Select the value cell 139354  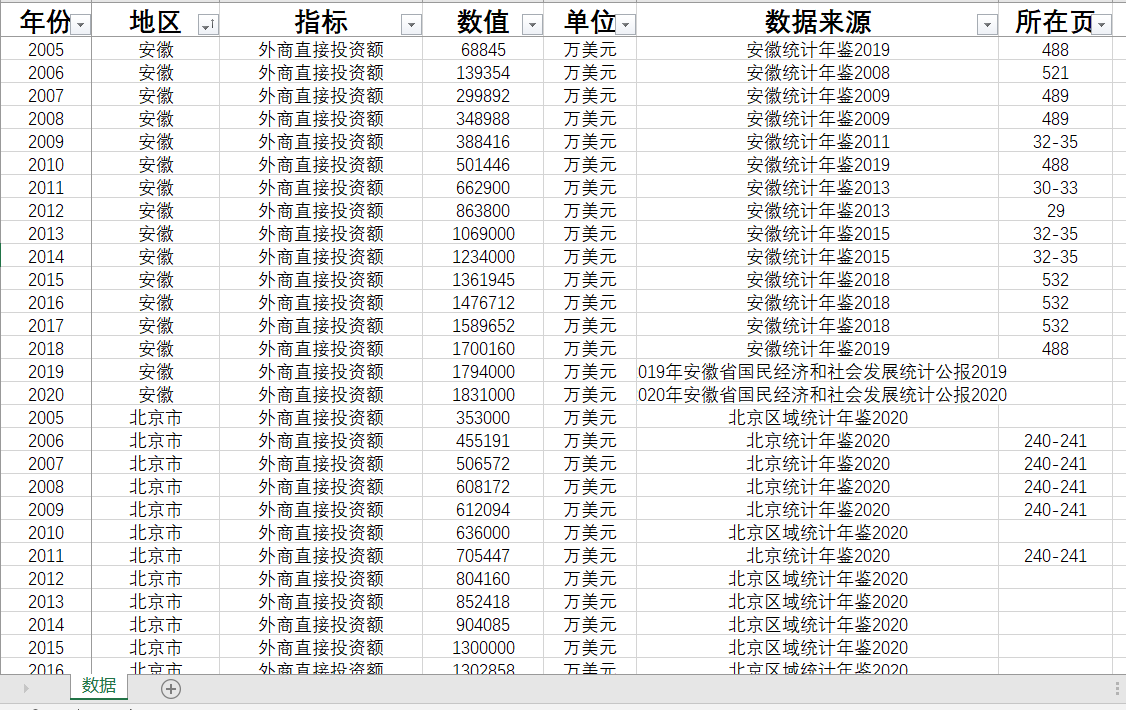click(x=483, y=73)
